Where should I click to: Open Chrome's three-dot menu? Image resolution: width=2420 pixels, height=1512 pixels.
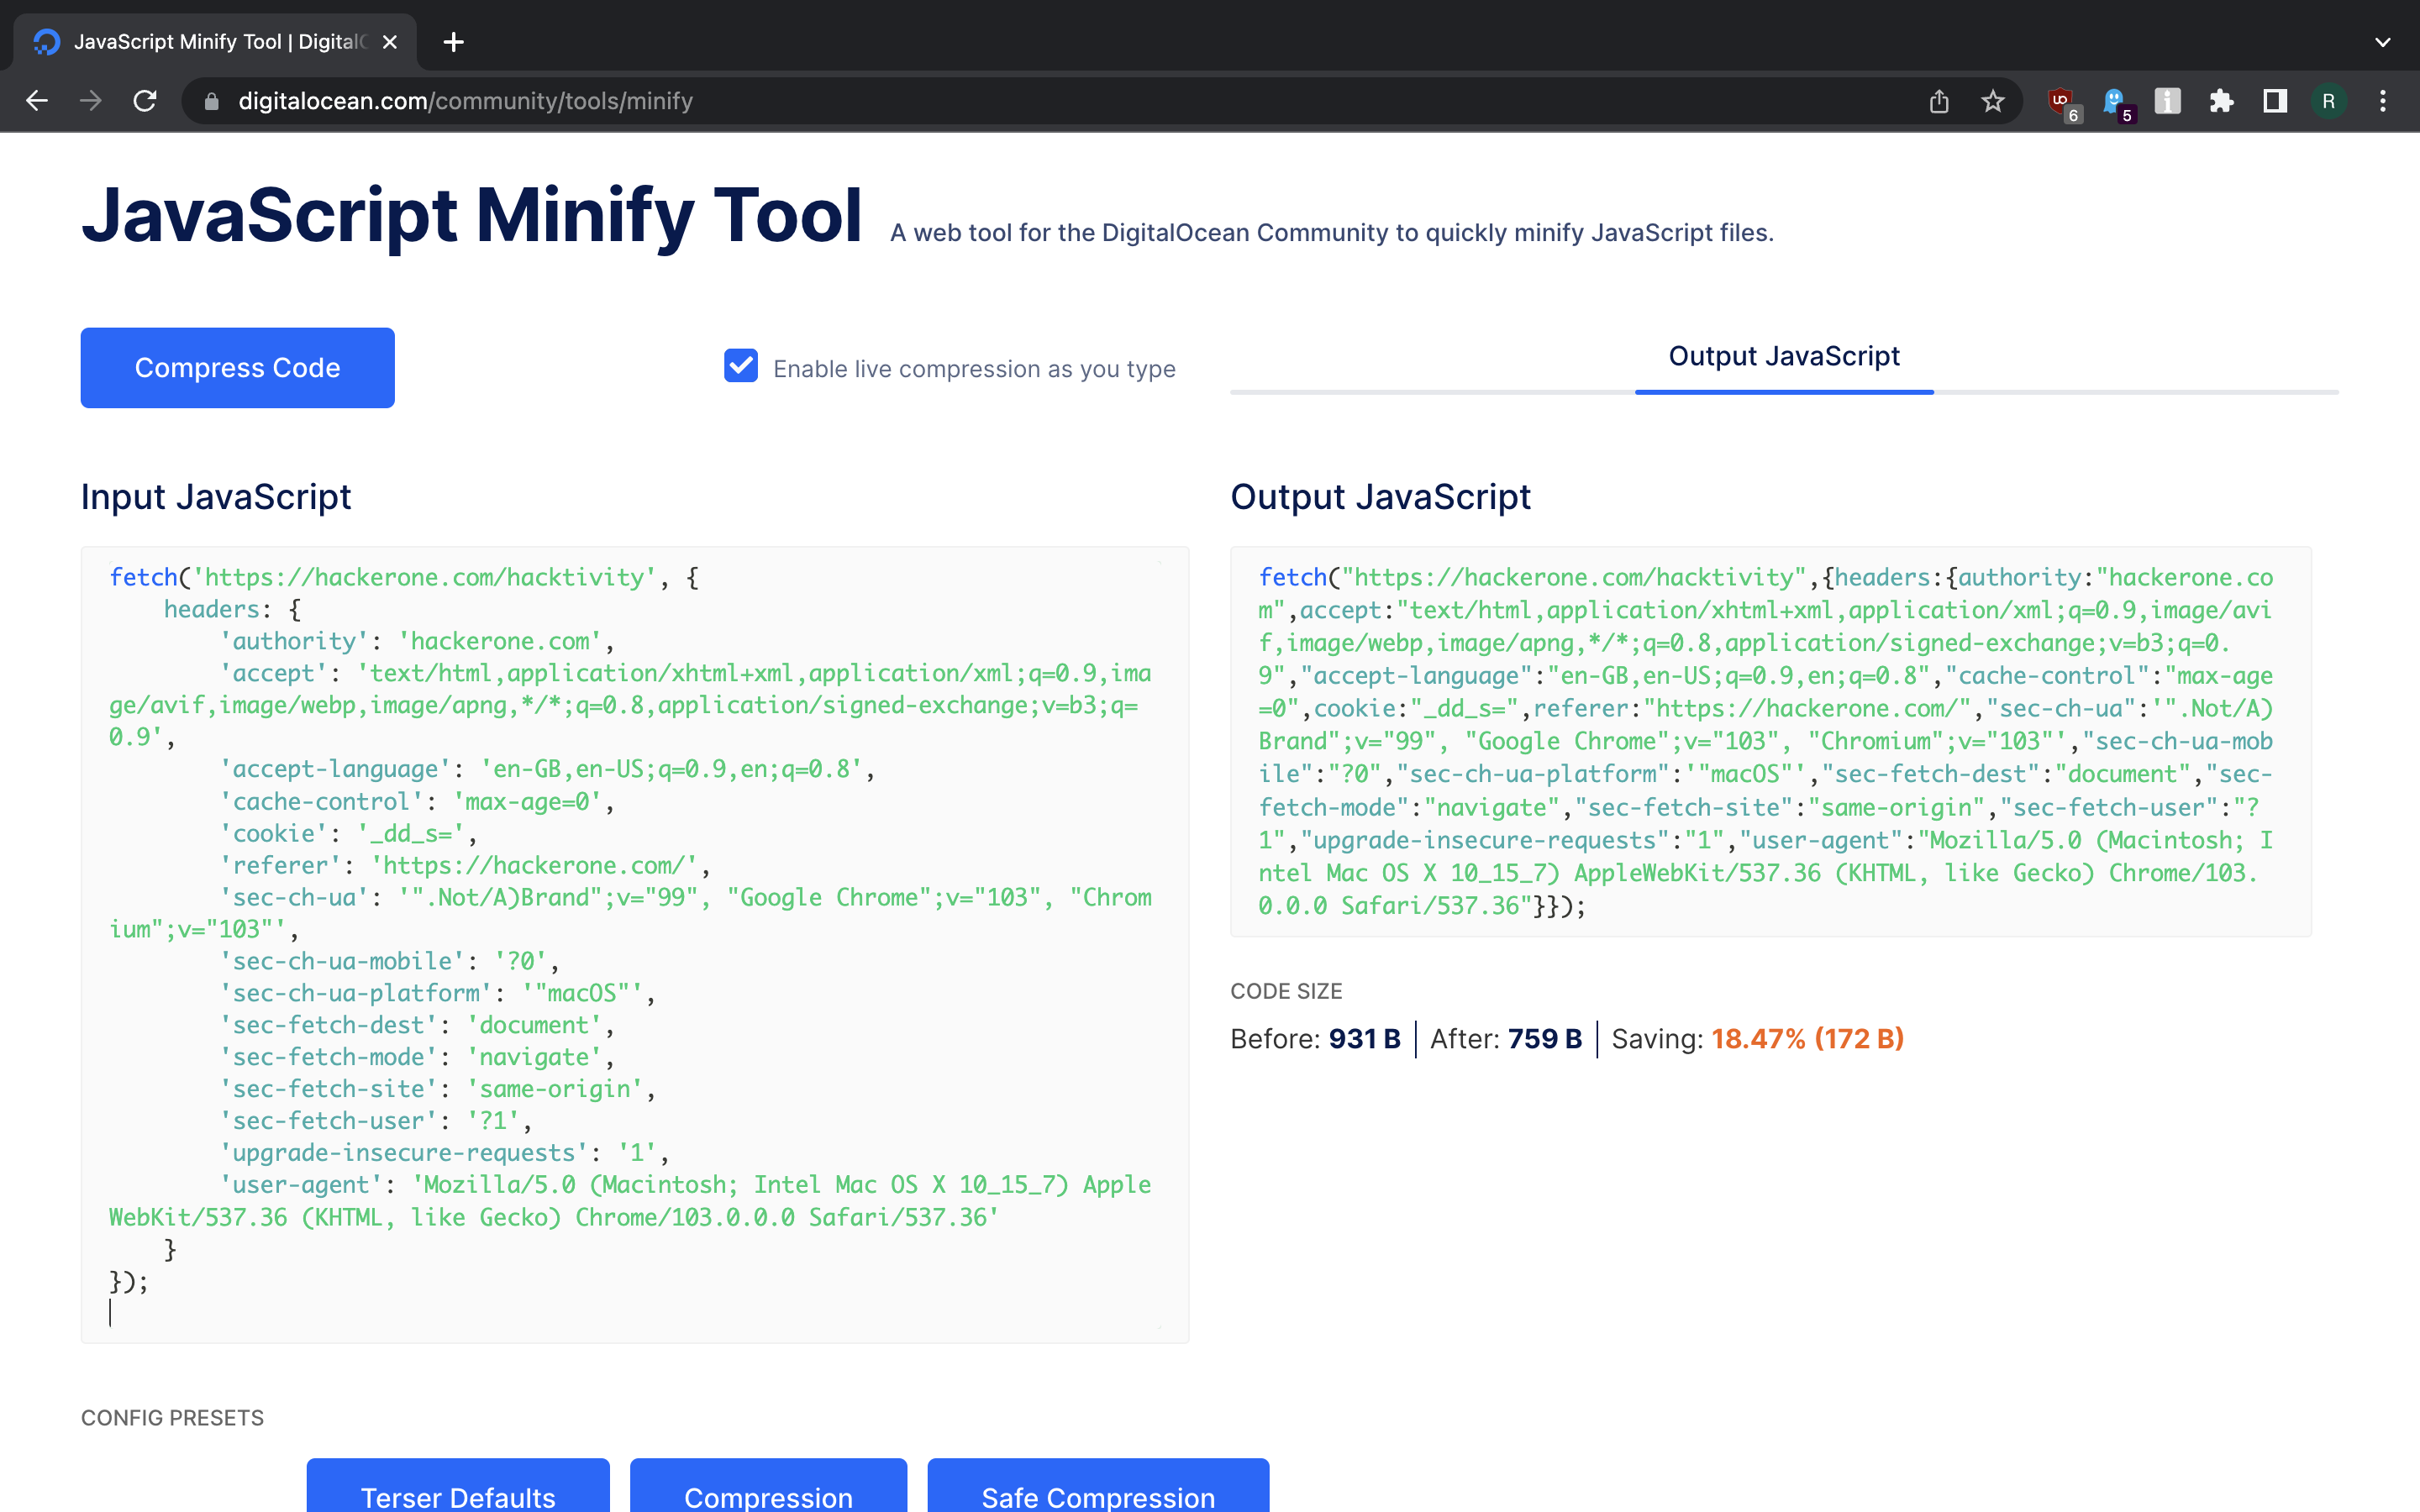tap(2383, 101)
